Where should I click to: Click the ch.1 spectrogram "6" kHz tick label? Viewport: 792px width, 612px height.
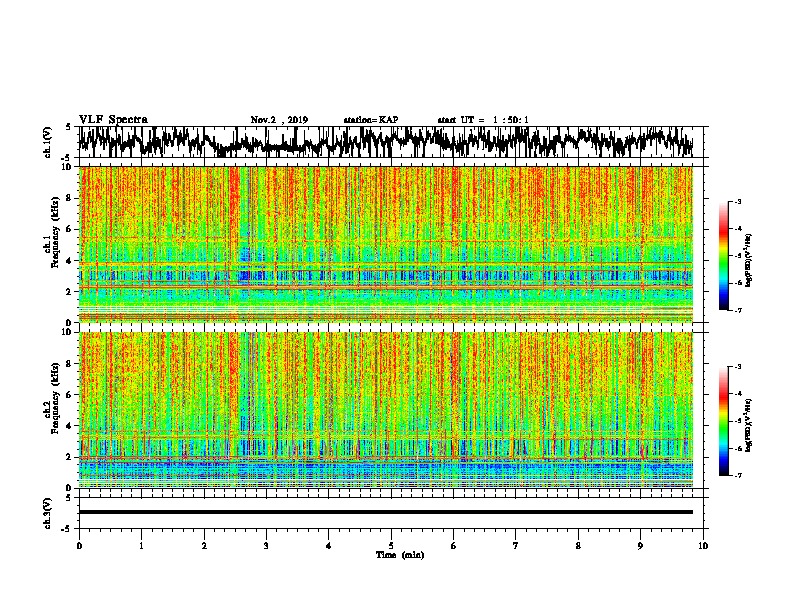point(71,230)
